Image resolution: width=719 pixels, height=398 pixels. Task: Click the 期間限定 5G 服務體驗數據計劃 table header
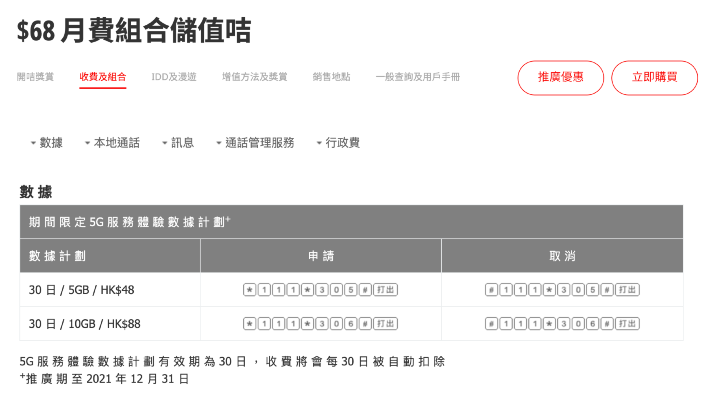click(351, 222)
